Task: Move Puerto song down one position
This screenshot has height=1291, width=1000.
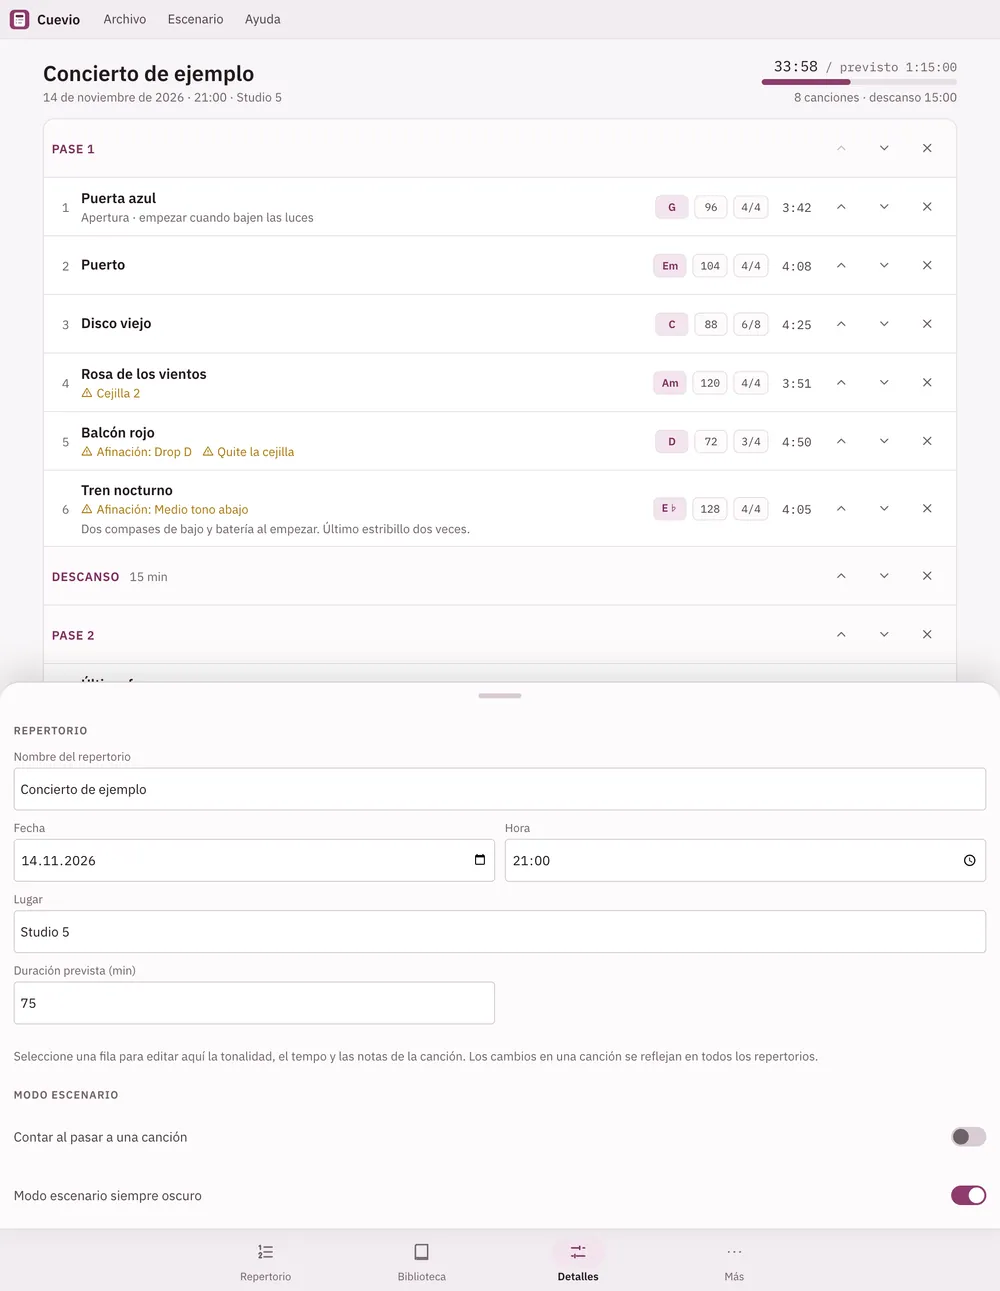Action: coord(884,266)
